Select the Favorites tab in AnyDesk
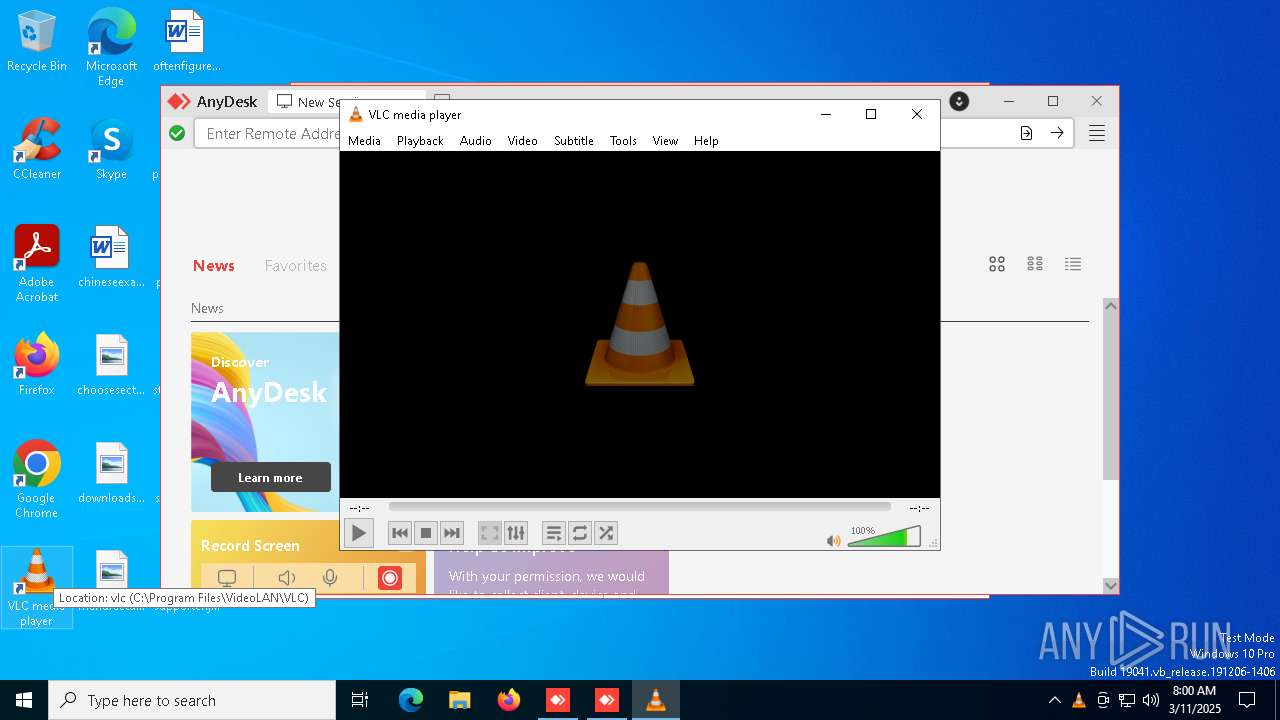Image resolution: width=1280 pixels, height=720 pixels. tap(295, 265)
